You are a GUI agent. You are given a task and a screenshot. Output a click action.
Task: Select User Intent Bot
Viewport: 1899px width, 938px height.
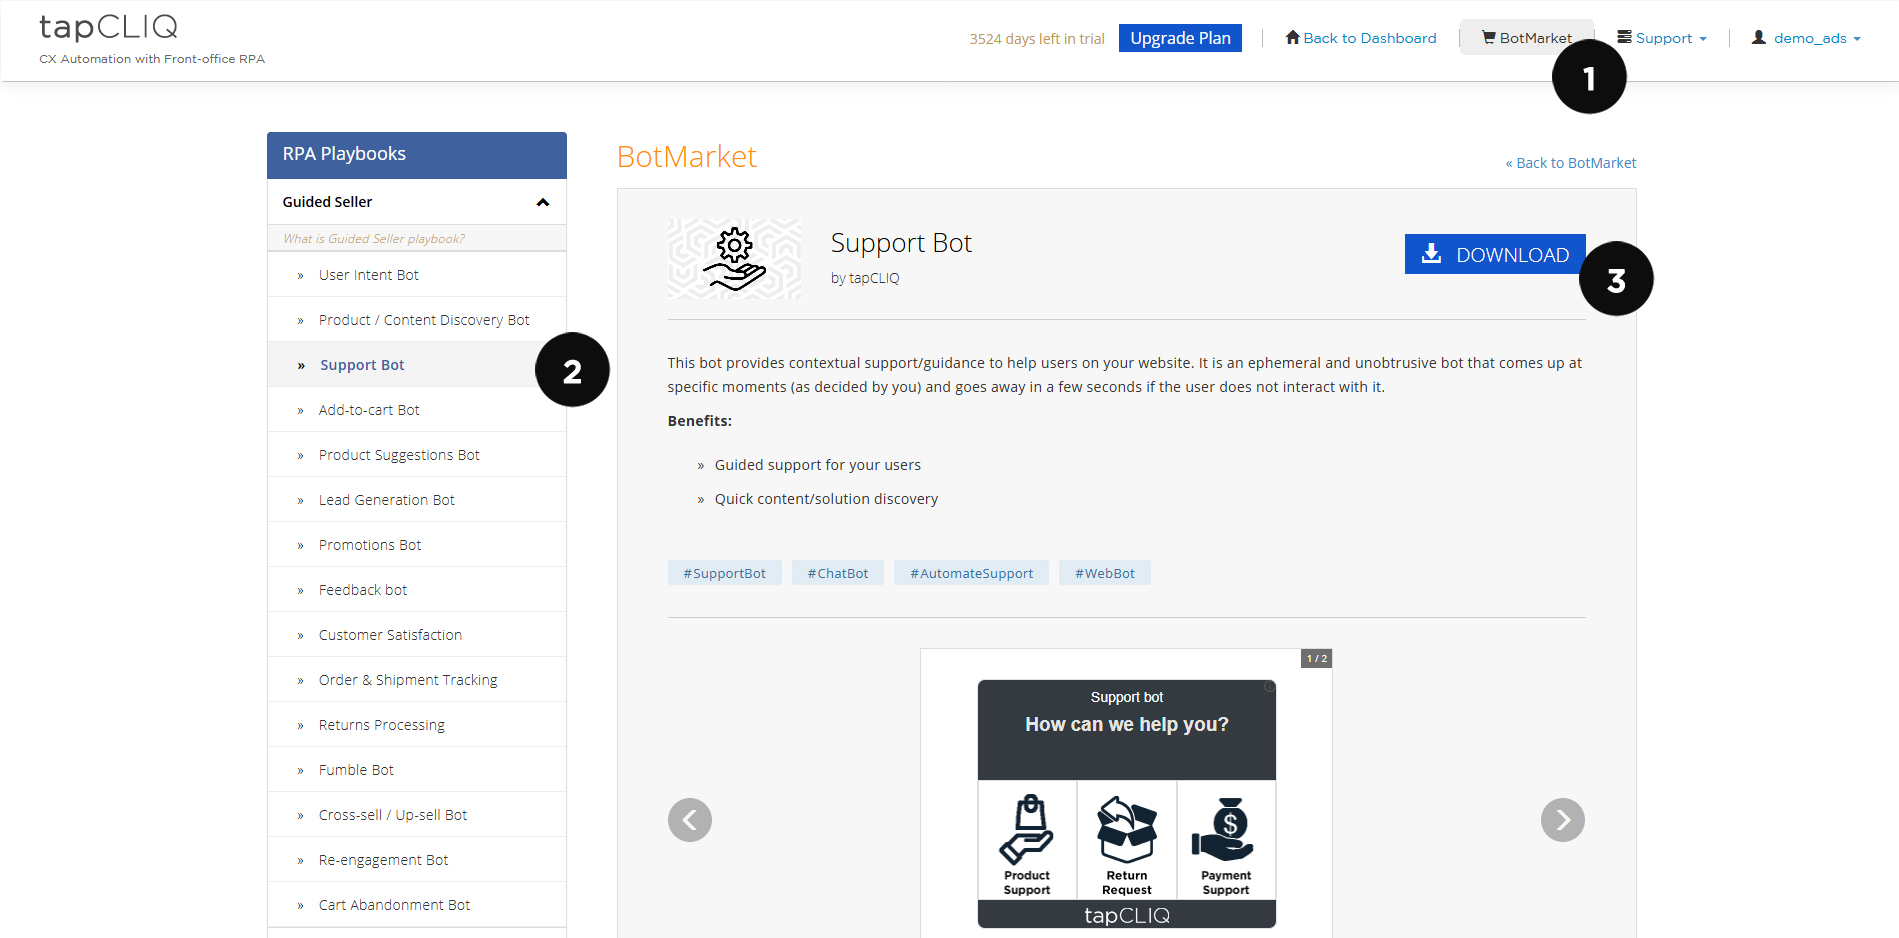[417, 275]
